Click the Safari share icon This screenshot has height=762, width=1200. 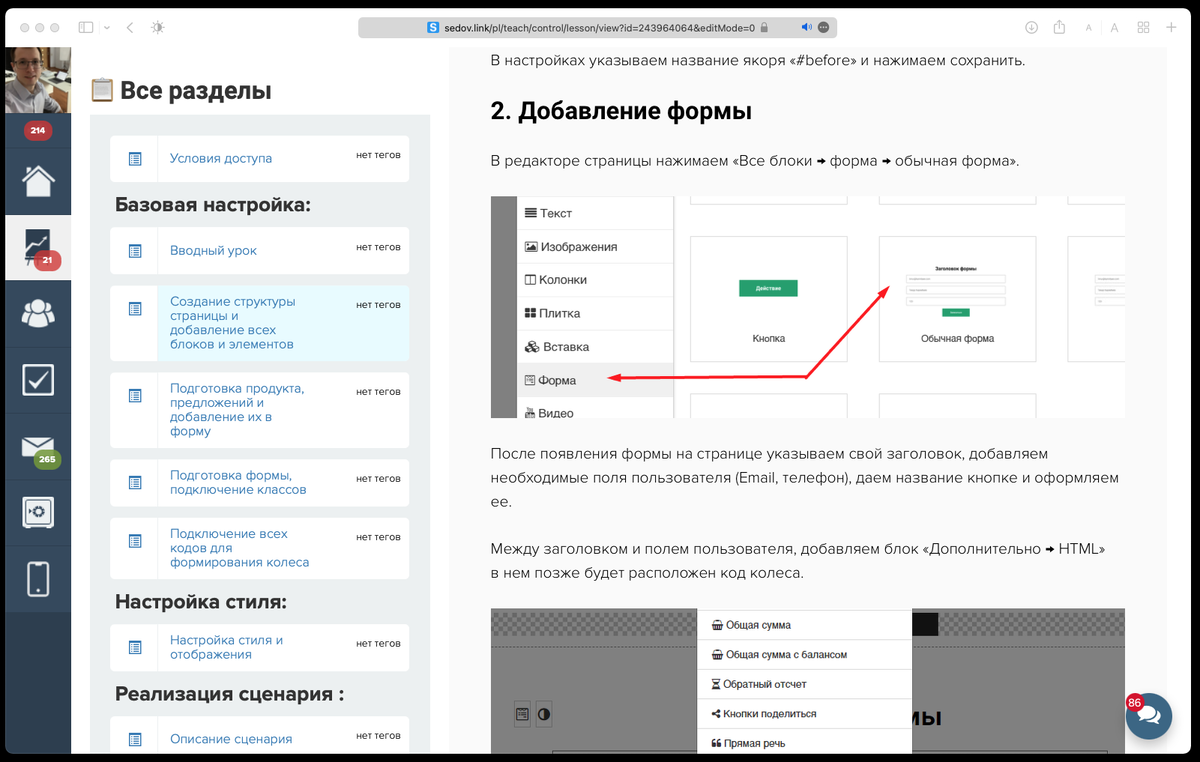click(x=1059, y=28)
